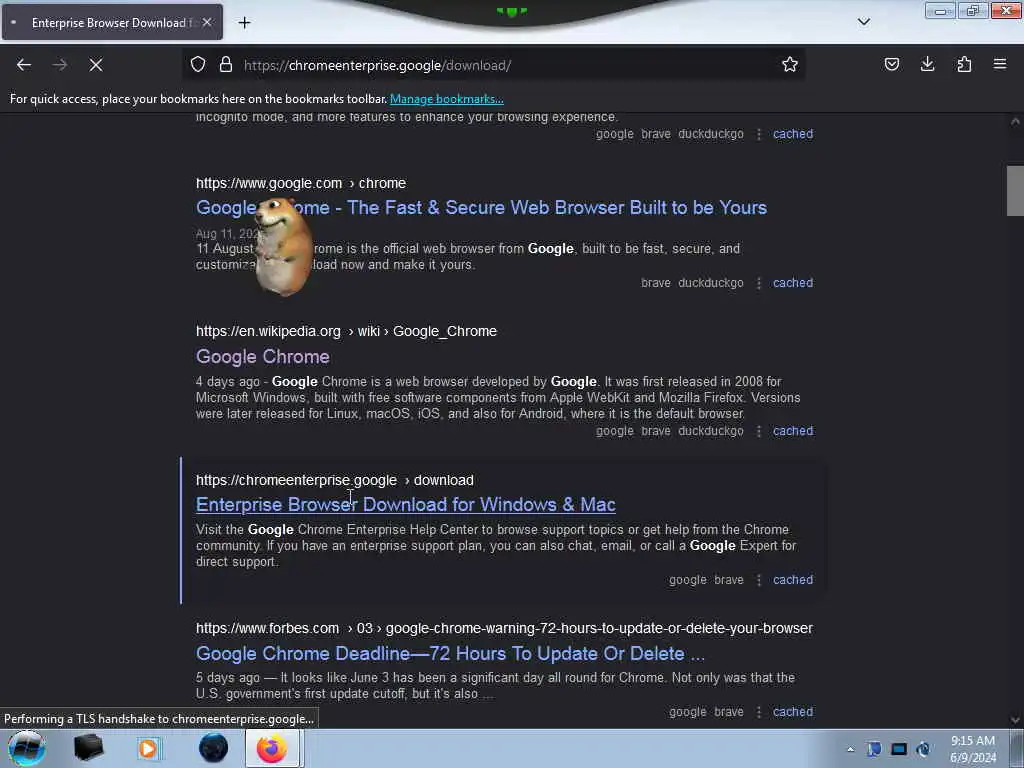The image size is (1024, 768).
Task: Open action center flag tray icon
Action: [874, 749]
